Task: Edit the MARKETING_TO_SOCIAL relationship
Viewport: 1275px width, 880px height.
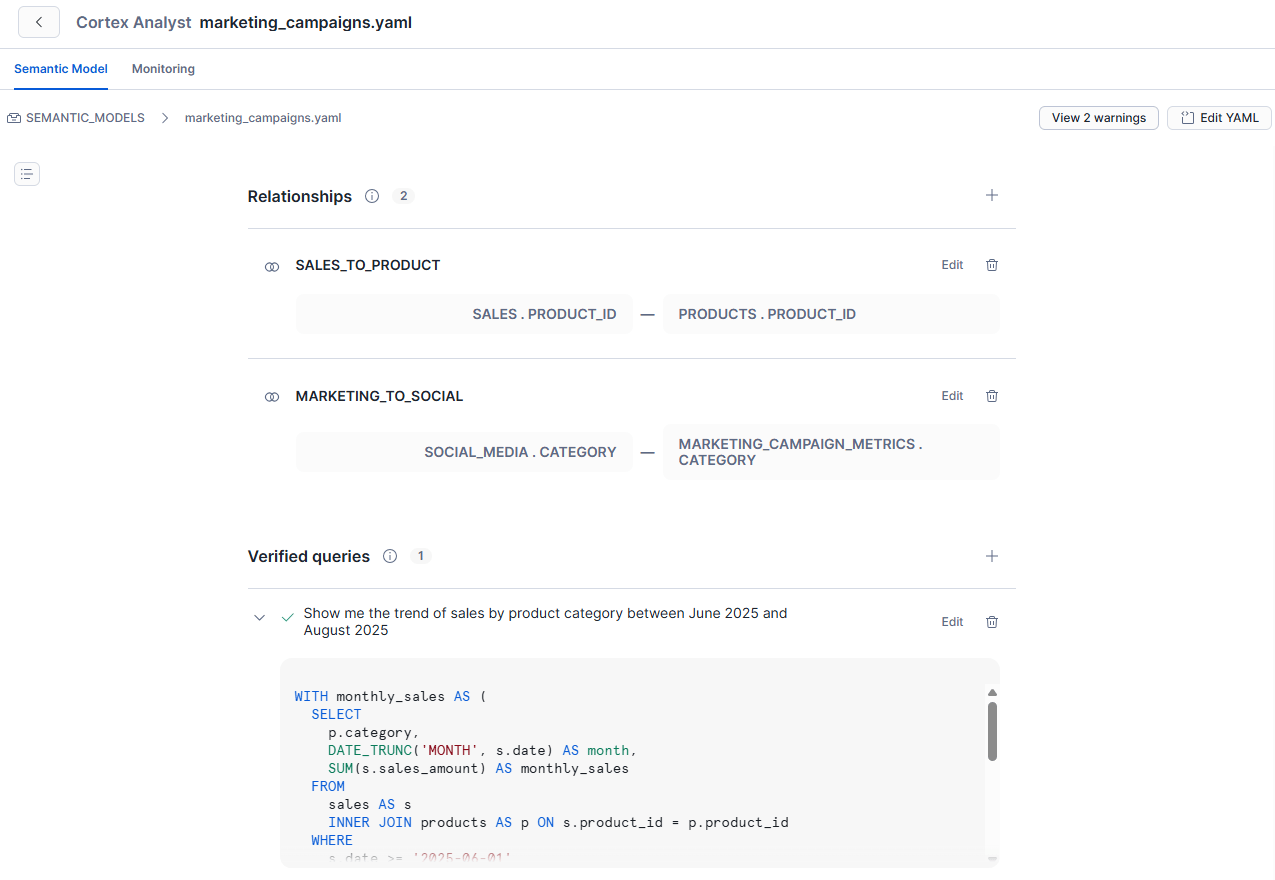Action: [x=952, y=396]
